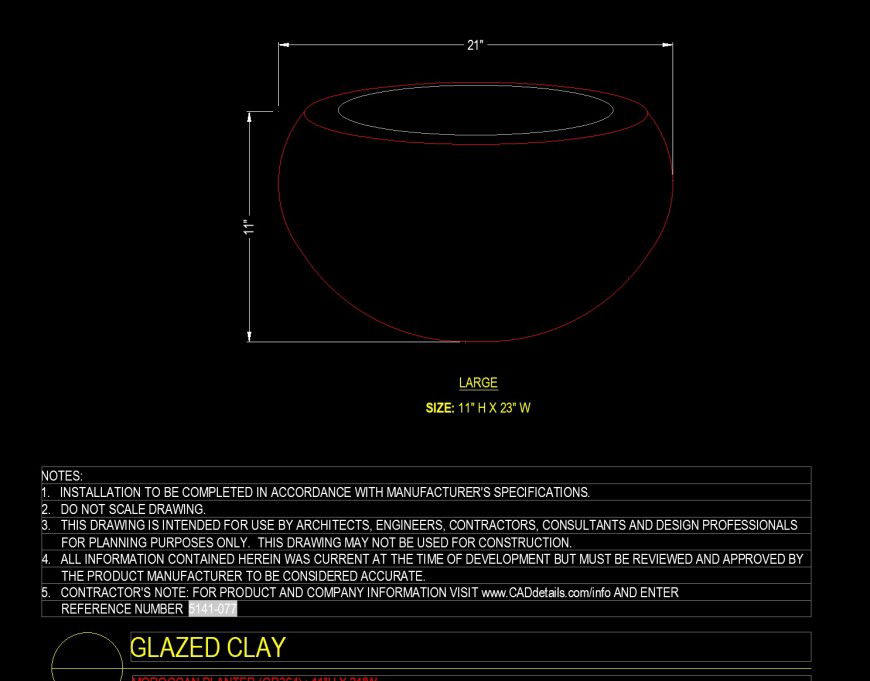This screenshot has height=681, width=870.
Task: Click the top arrowhead of height dimension
Action: pos(249,117)
